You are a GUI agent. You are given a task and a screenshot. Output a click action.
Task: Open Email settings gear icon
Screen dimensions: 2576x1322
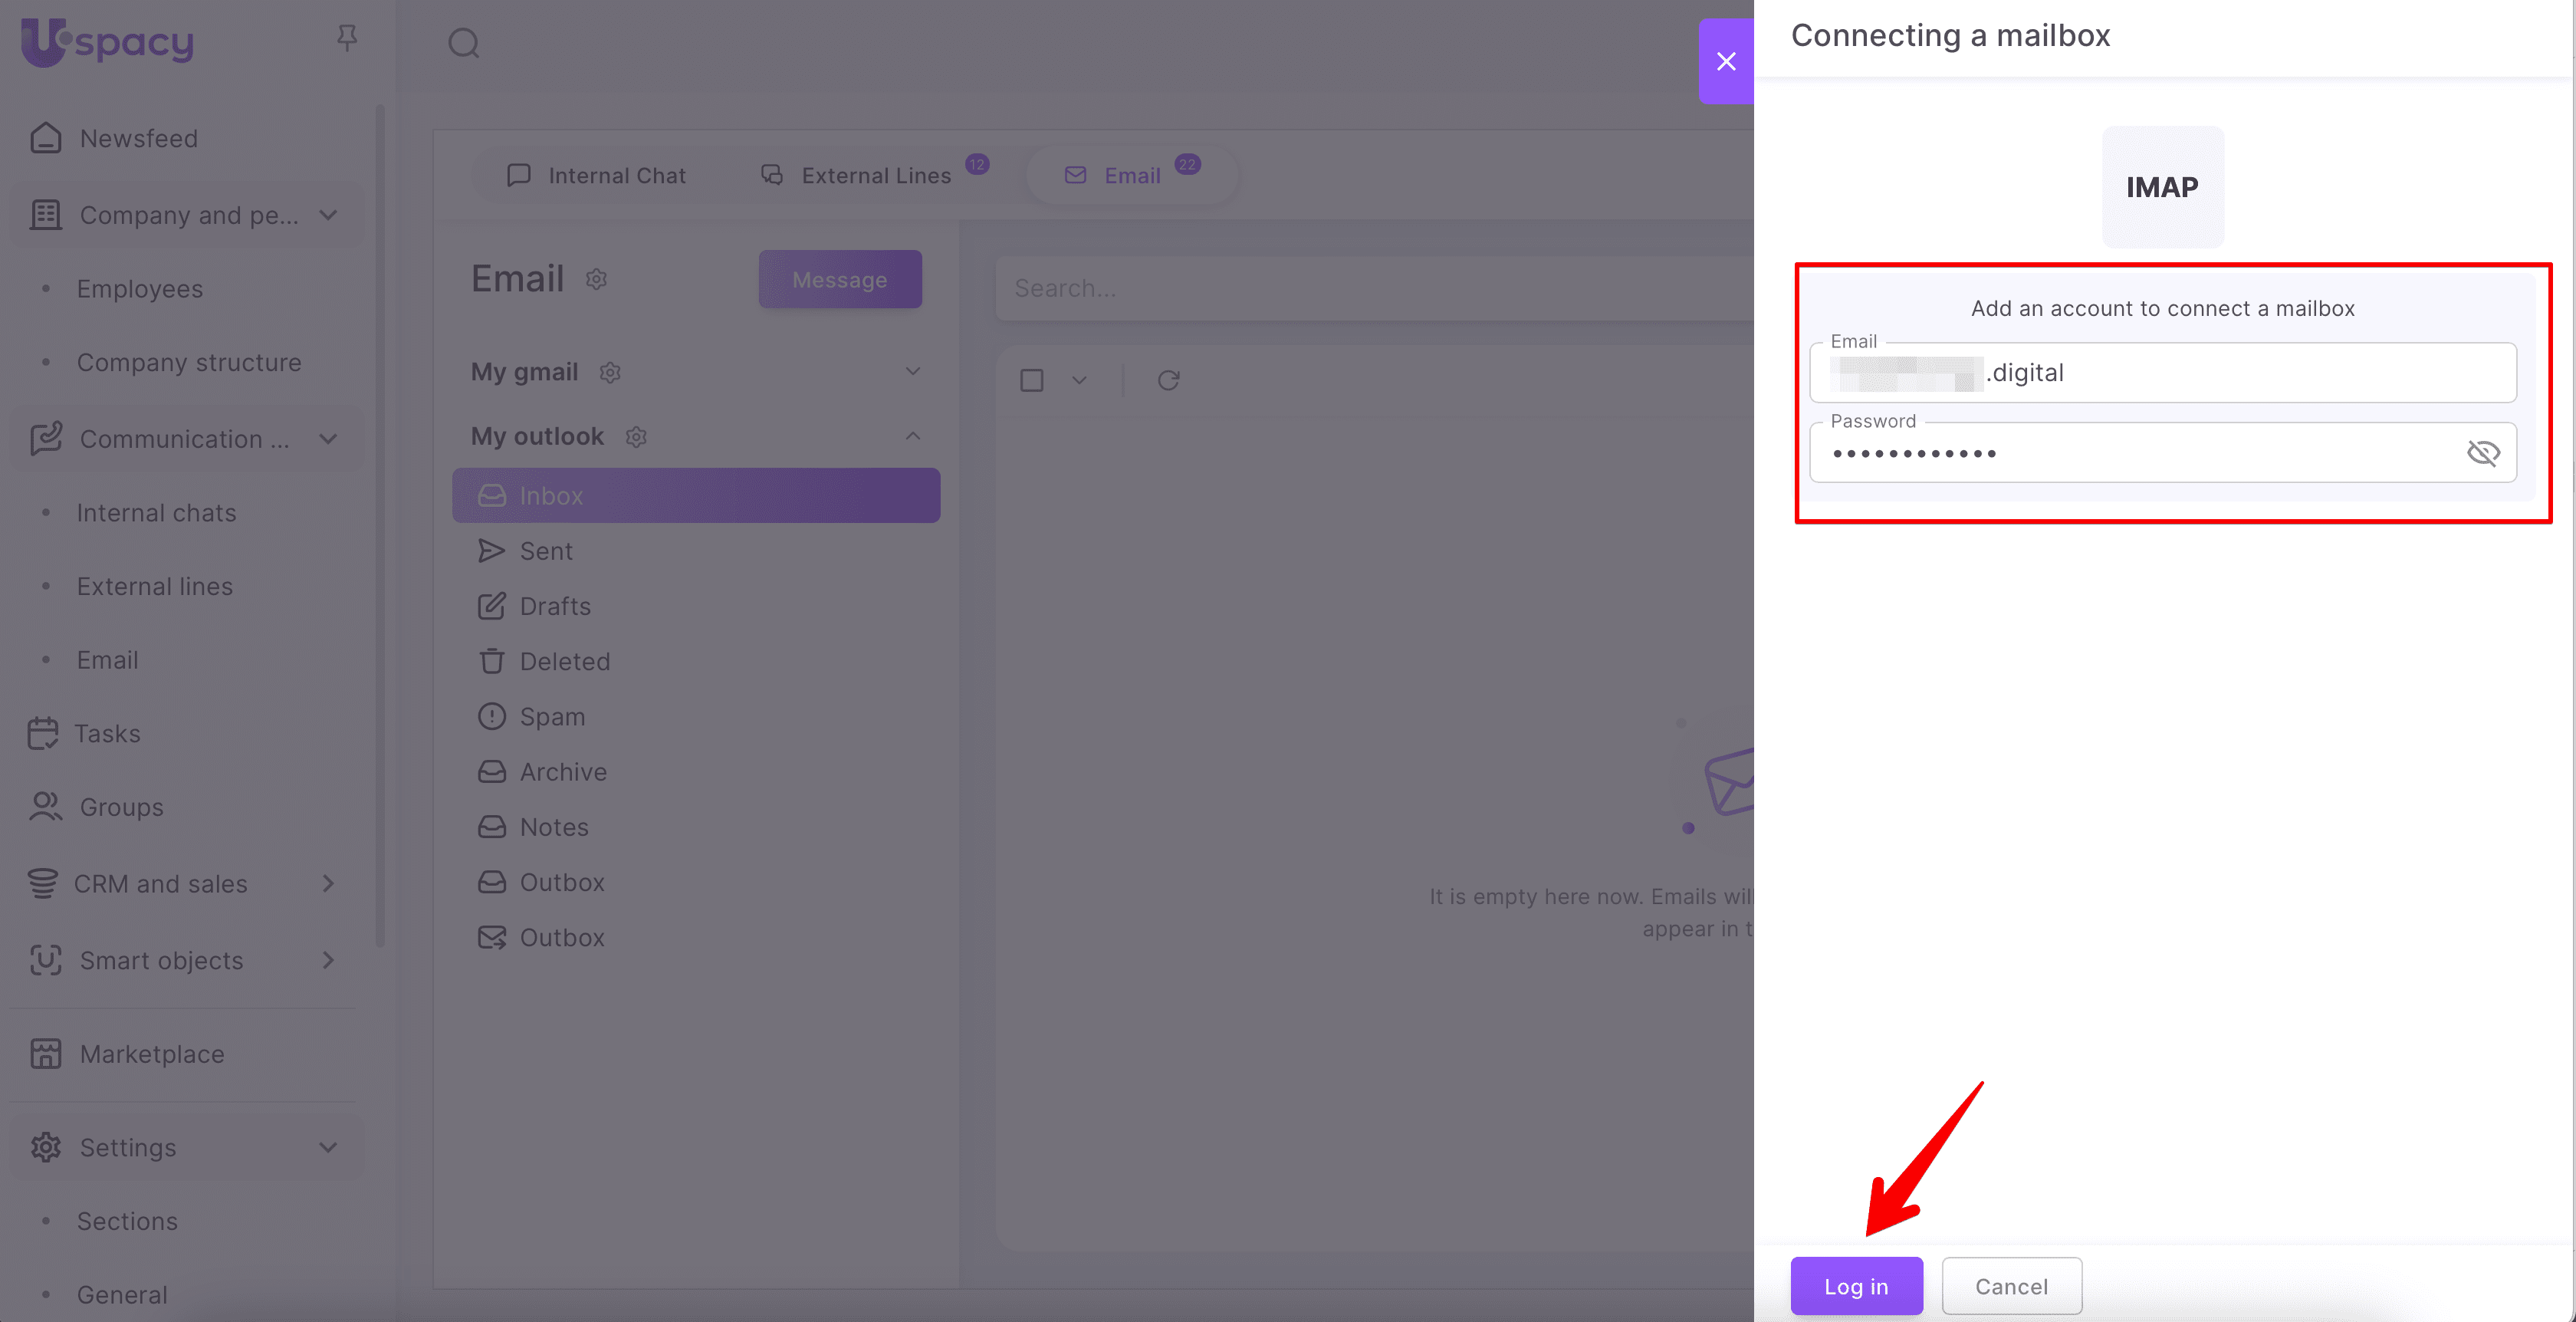596,279
